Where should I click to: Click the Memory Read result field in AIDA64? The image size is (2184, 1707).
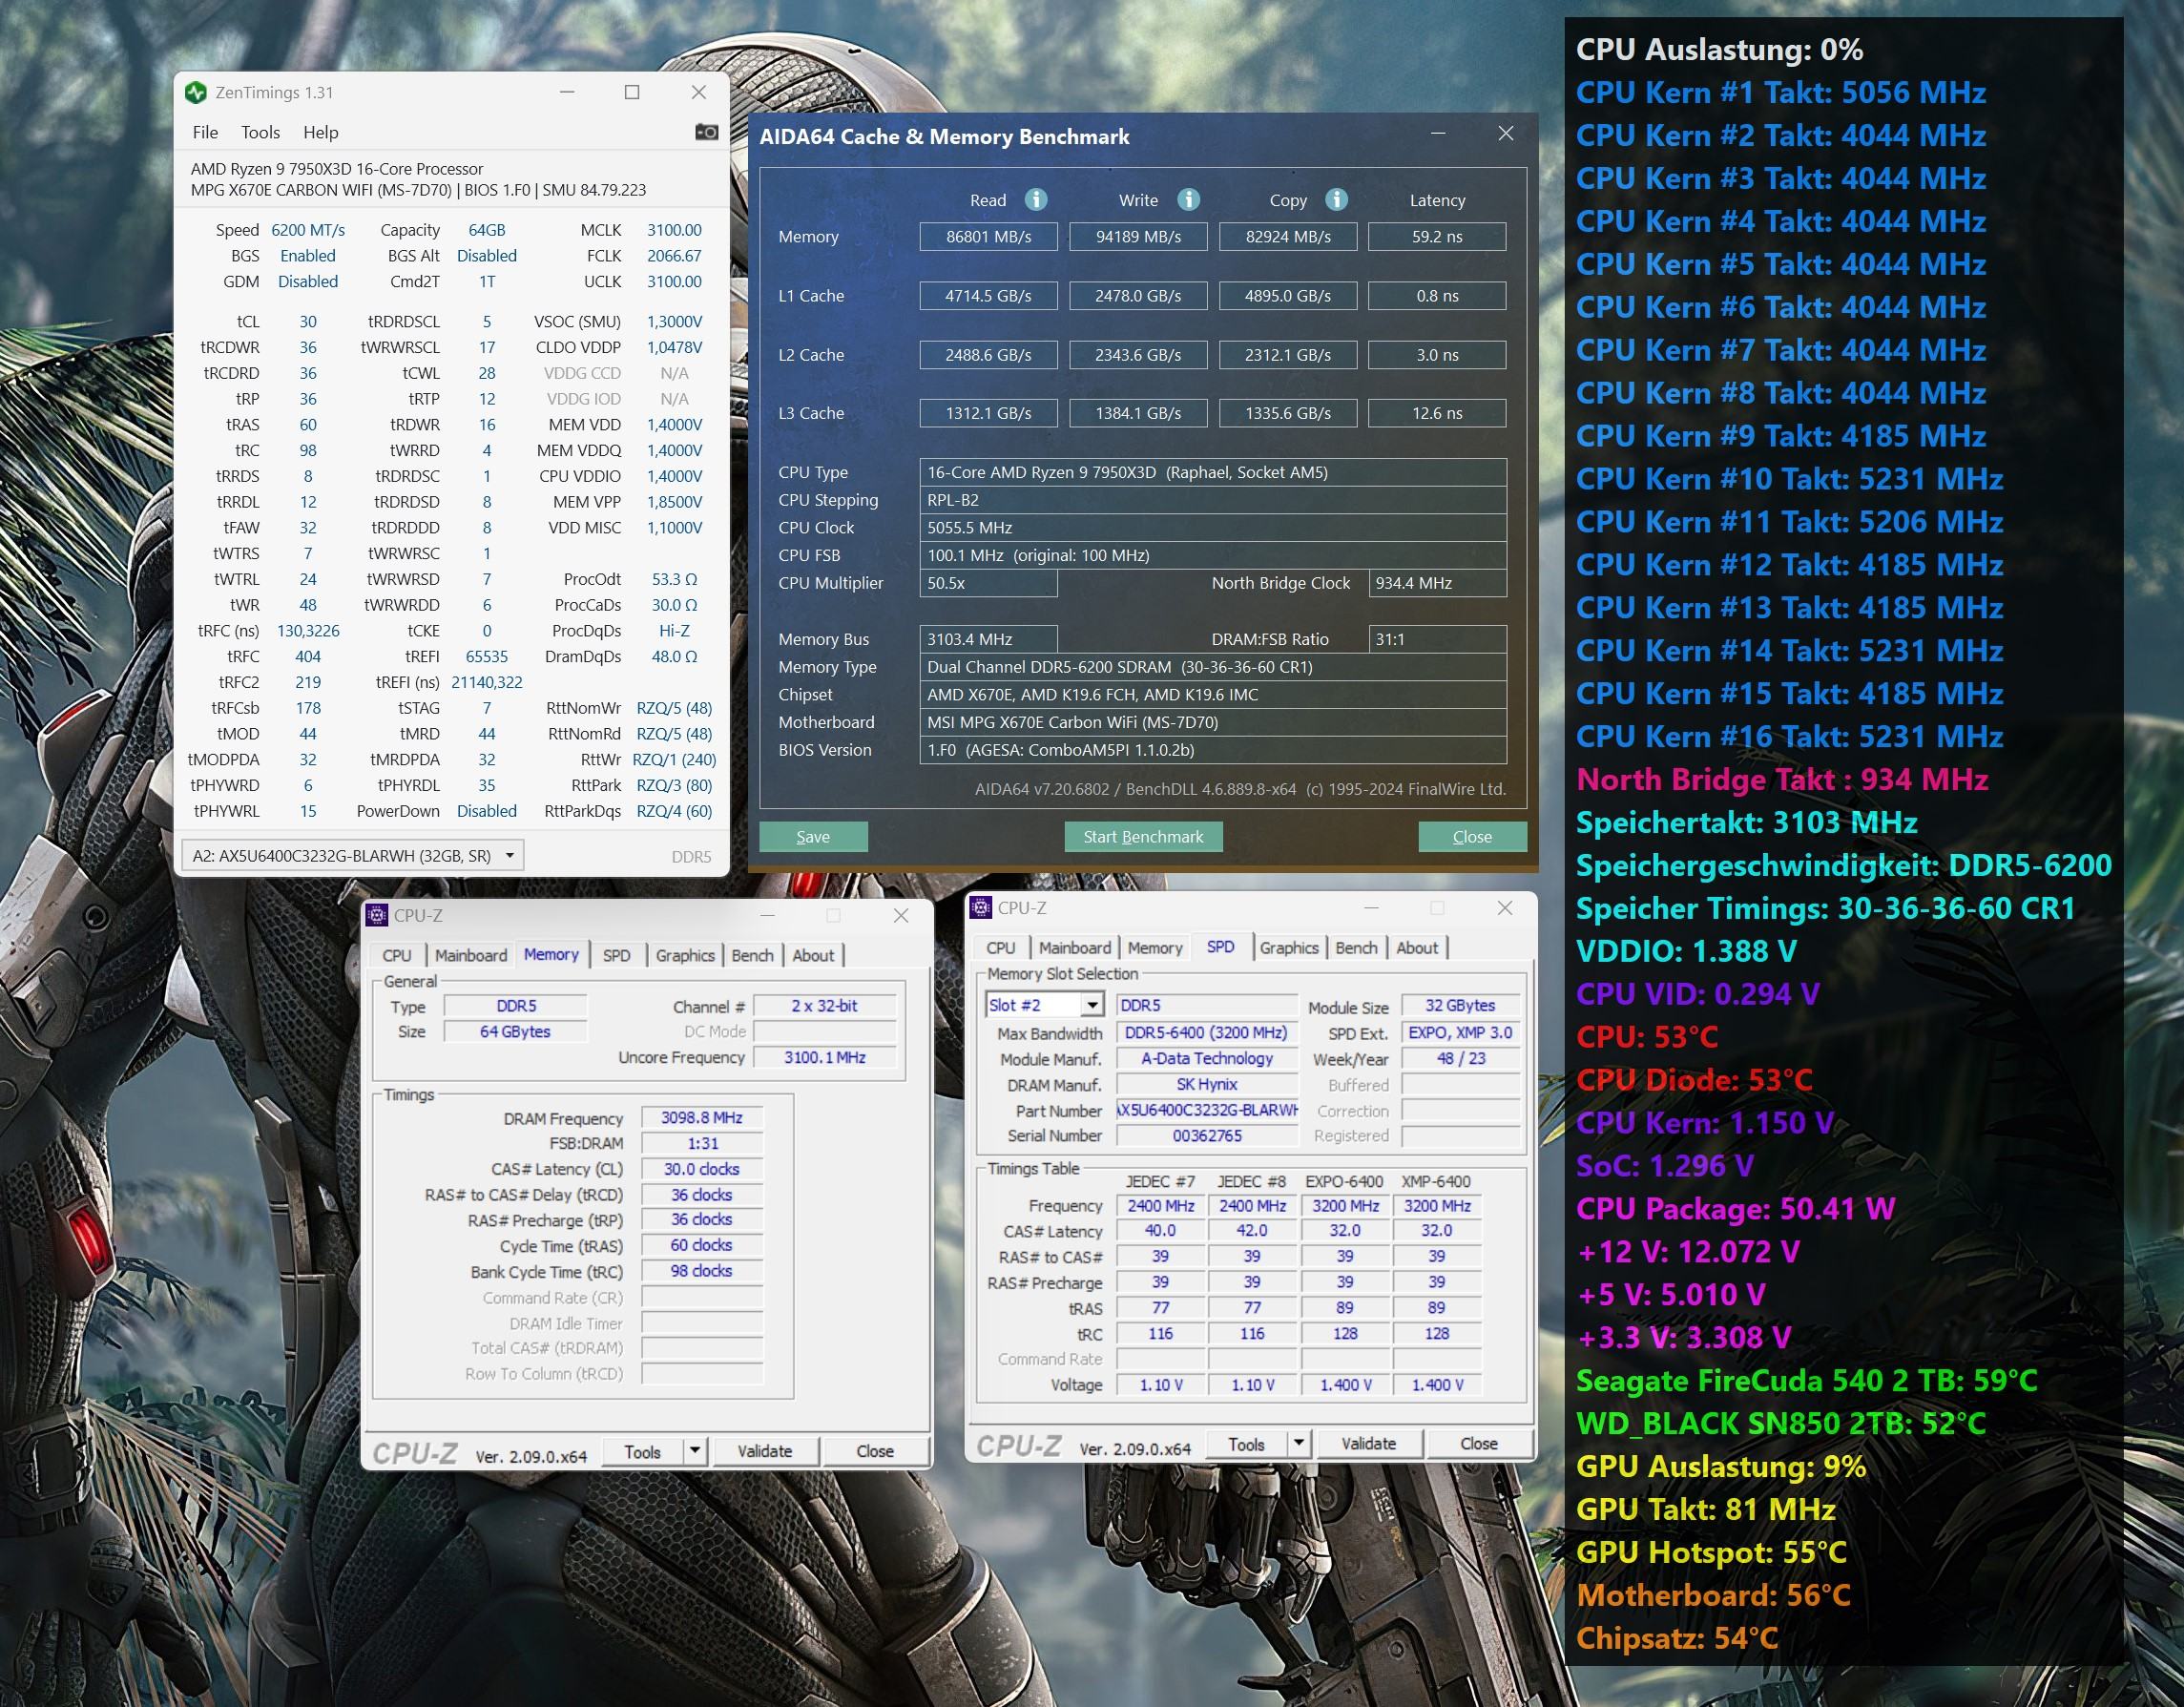point(988,237)
